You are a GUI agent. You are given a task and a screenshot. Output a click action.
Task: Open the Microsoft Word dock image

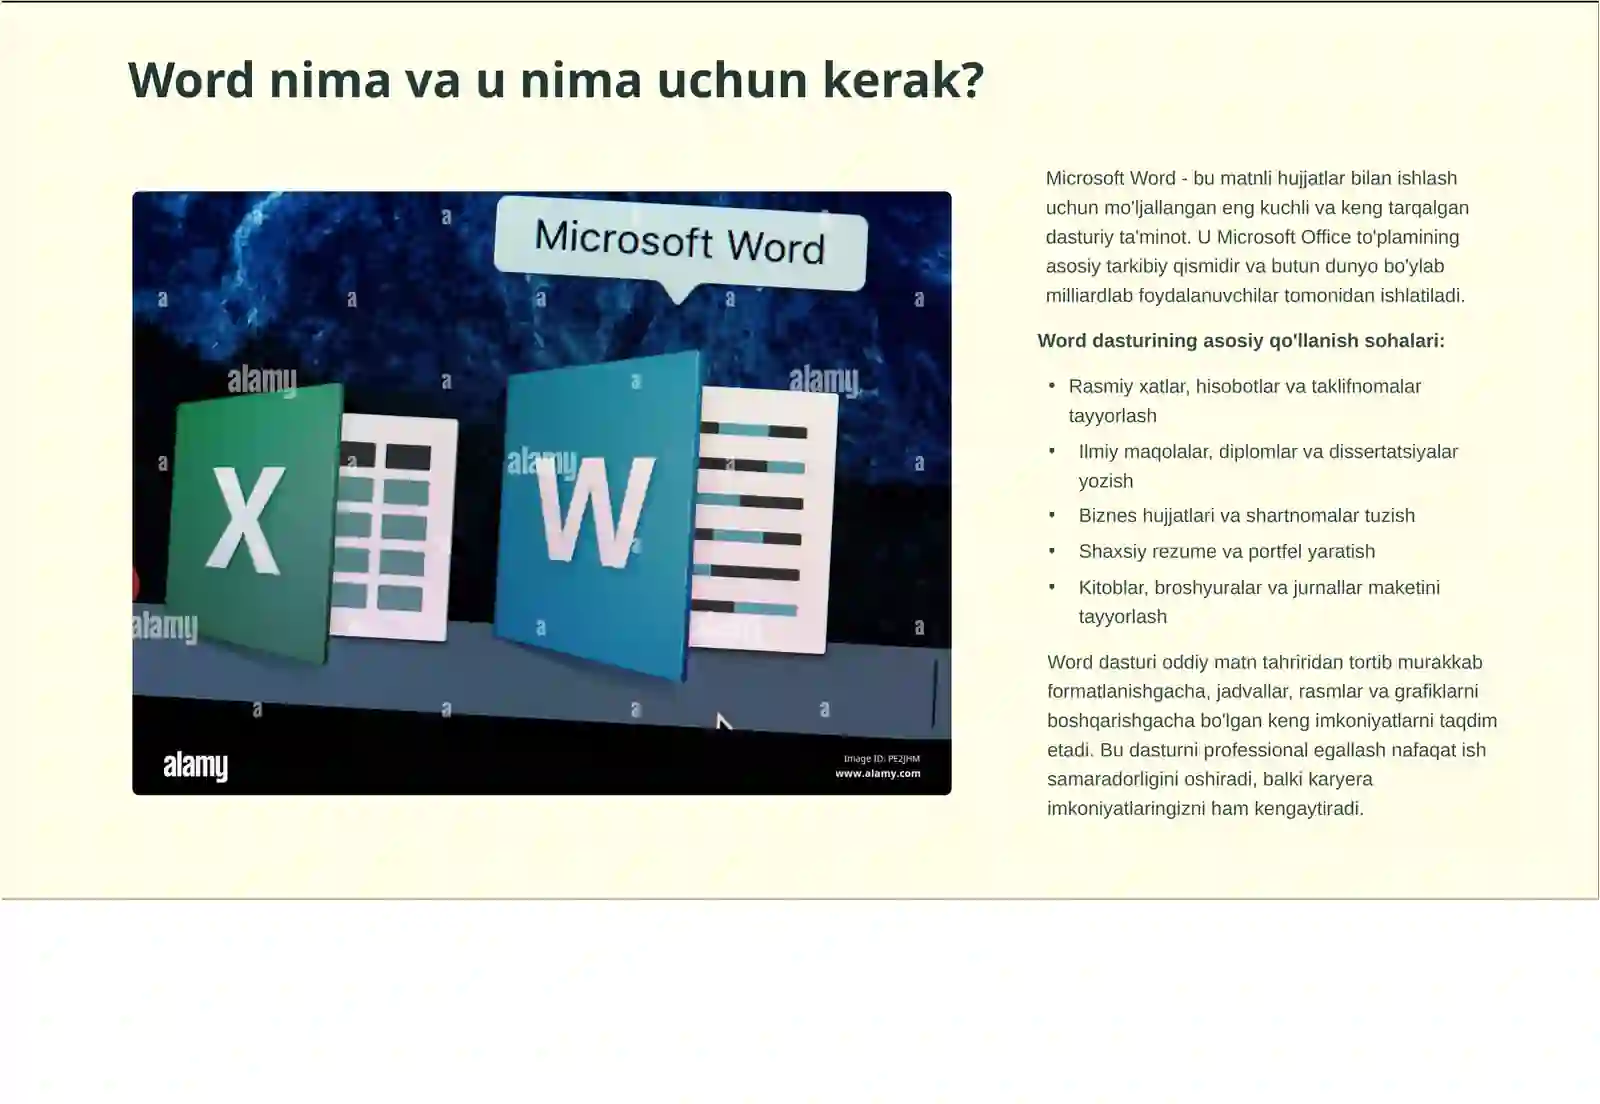pos(542,493)
